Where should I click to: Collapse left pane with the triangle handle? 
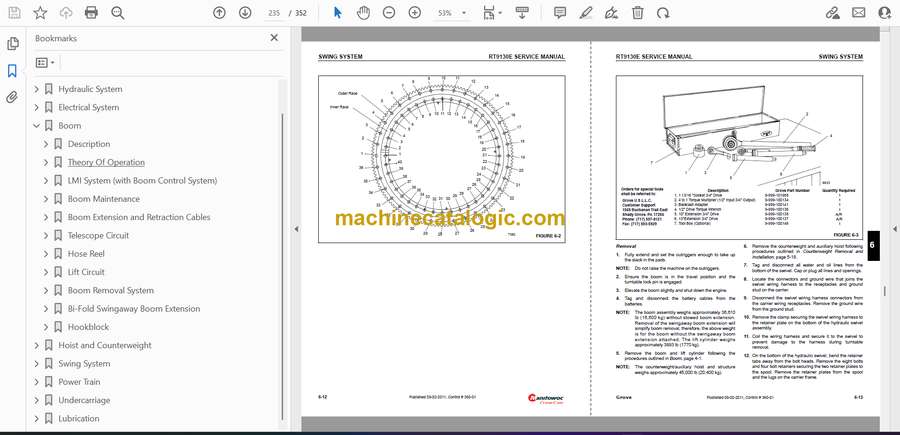pos(296,229)
